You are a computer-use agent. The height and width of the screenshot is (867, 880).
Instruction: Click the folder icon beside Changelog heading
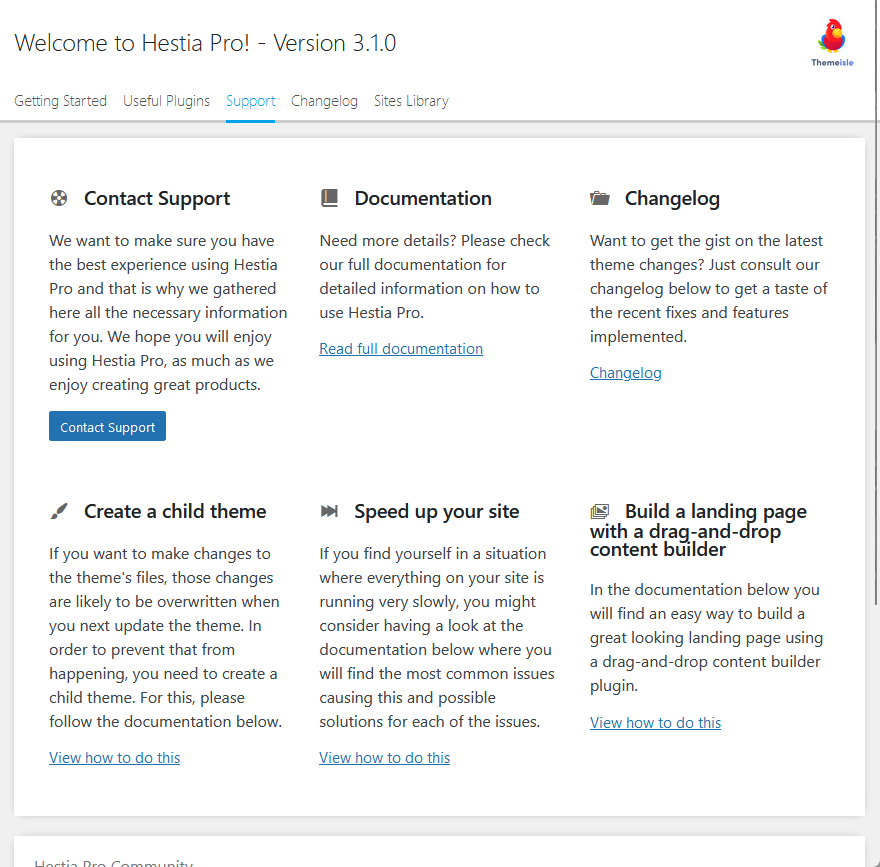[600, 198]
